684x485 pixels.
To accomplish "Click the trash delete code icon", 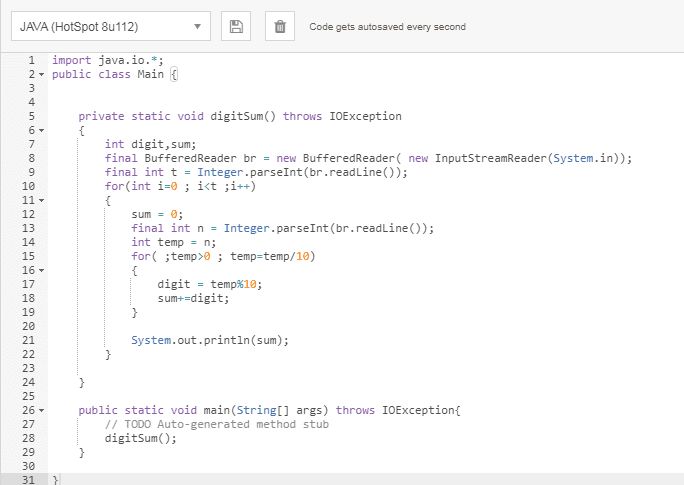I will [x=280, y=27].
